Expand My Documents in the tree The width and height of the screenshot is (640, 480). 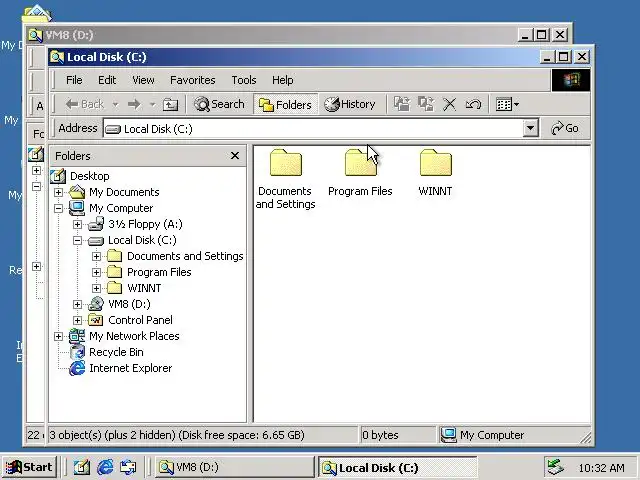(x=58, y=192)
